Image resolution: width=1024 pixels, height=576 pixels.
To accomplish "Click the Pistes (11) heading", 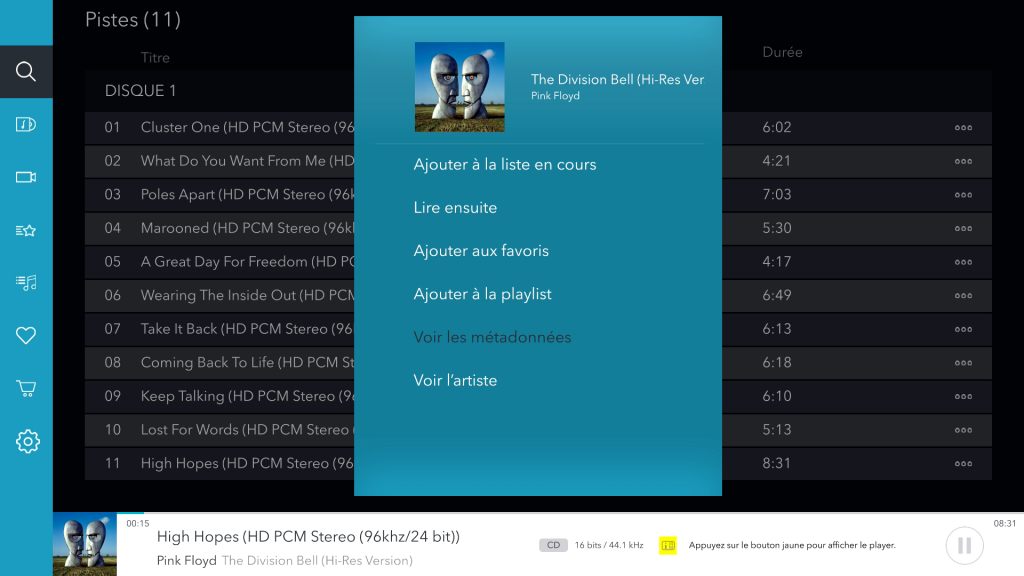I will 133,20.
